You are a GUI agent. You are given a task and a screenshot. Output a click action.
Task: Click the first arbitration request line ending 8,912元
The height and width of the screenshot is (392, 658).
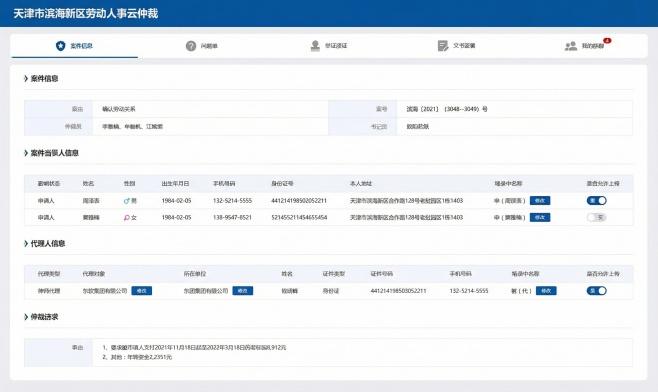(194, 348)
